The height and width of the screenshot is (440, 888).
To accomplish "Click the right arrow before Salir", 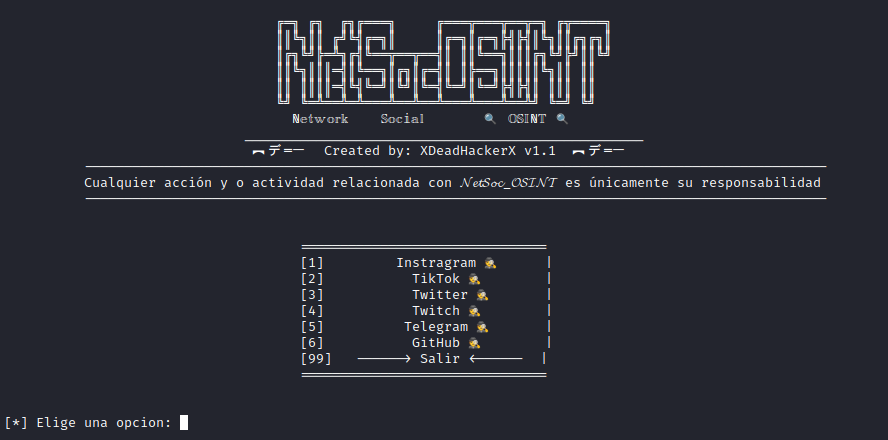I will (x=384, y=358).
